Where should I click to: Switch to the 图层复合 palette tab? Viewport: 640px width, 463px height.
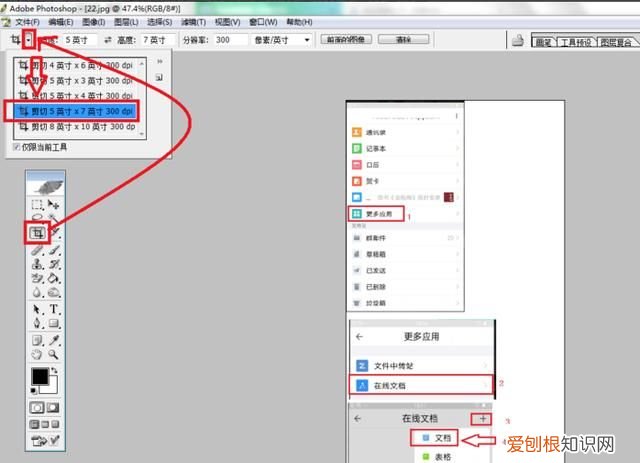pyautogui.click(x=616, y=42)
